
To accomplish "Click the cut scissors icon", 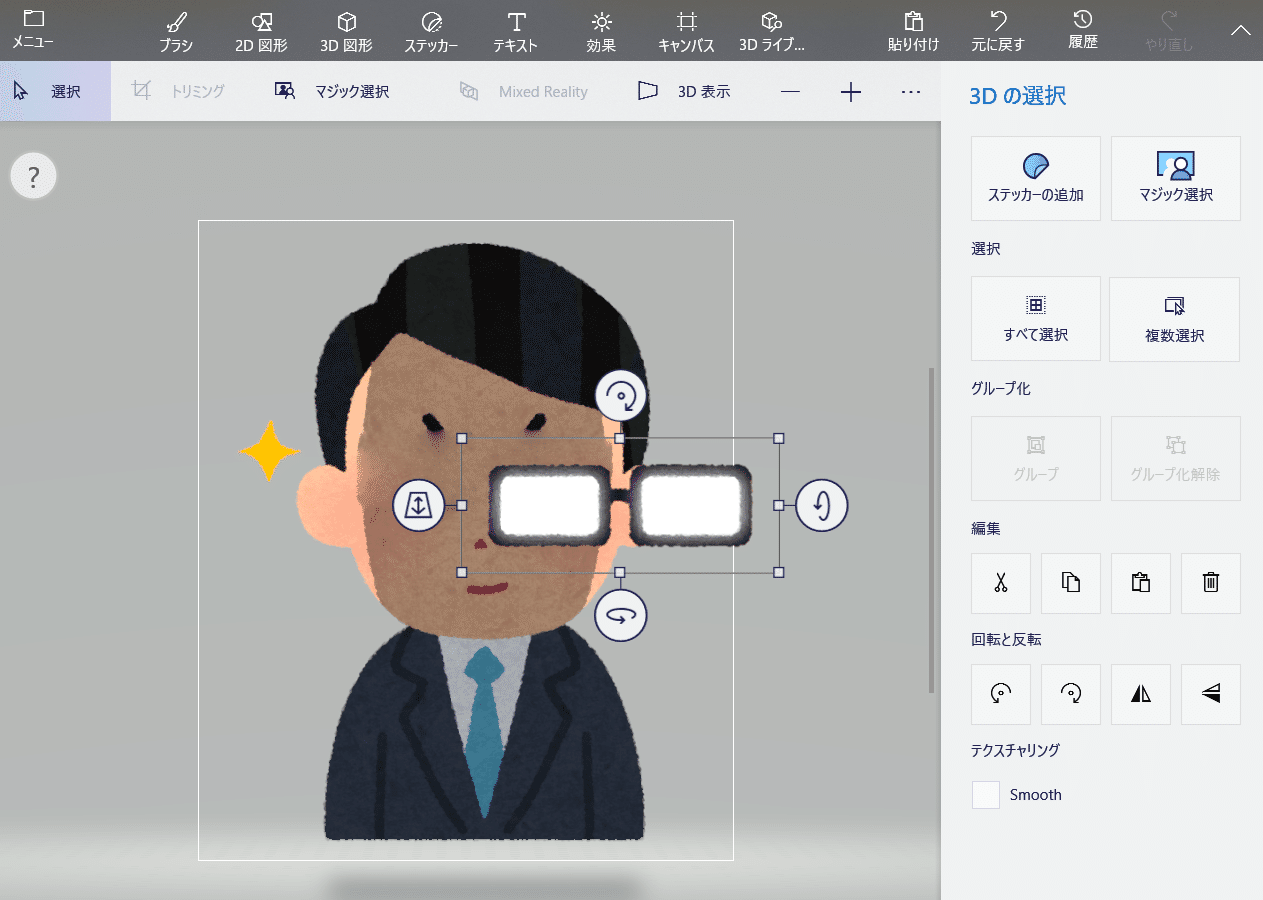I will pyautogui.click(x=1000, y=583).
